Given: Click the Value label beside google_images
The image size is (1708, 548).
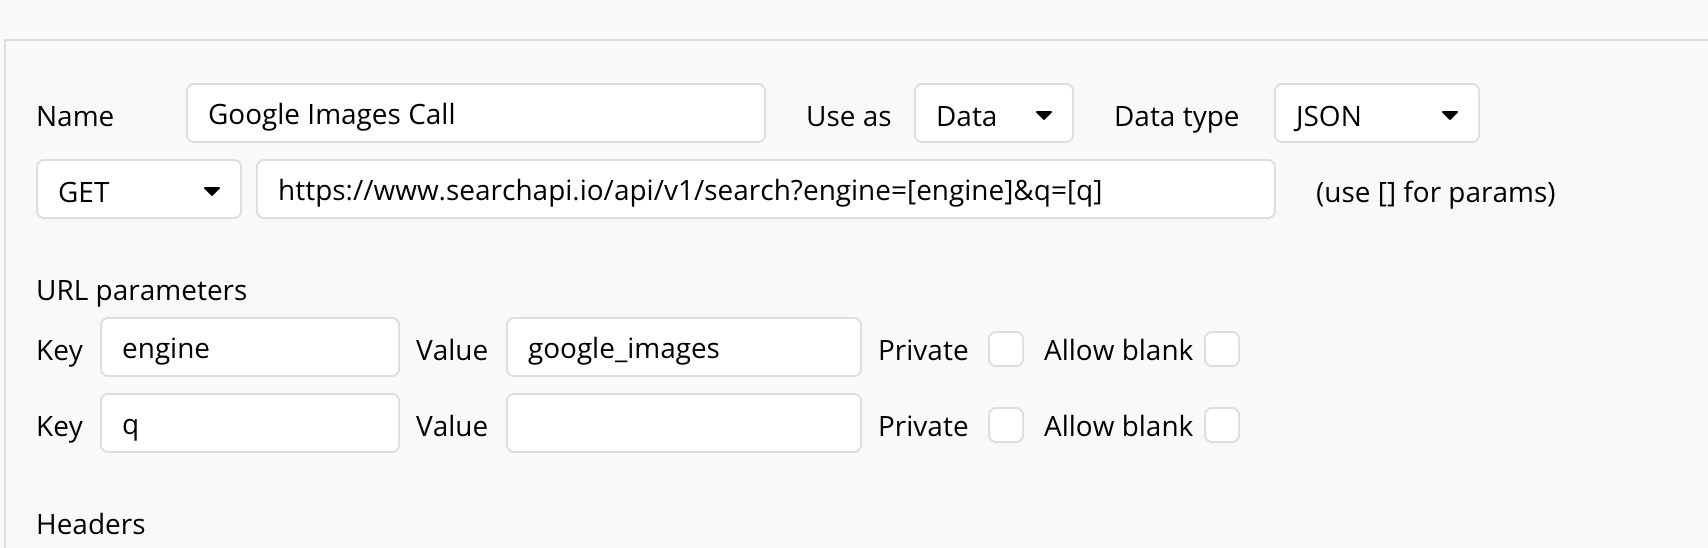Looking at the screenshot, I should (x=451, y=350).
